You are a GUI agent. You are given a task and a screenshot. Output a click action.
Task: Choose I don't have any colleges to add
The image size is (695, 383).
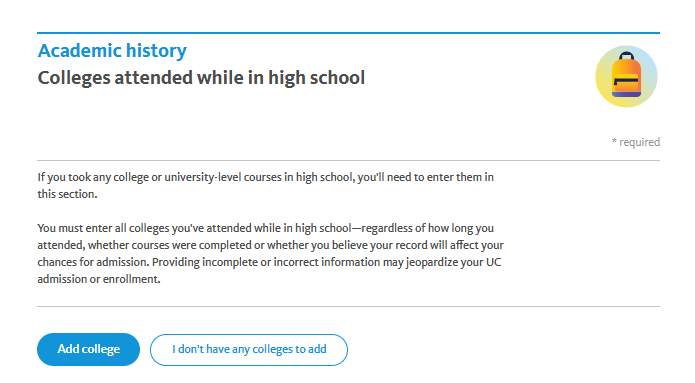[x=249, y=350]
